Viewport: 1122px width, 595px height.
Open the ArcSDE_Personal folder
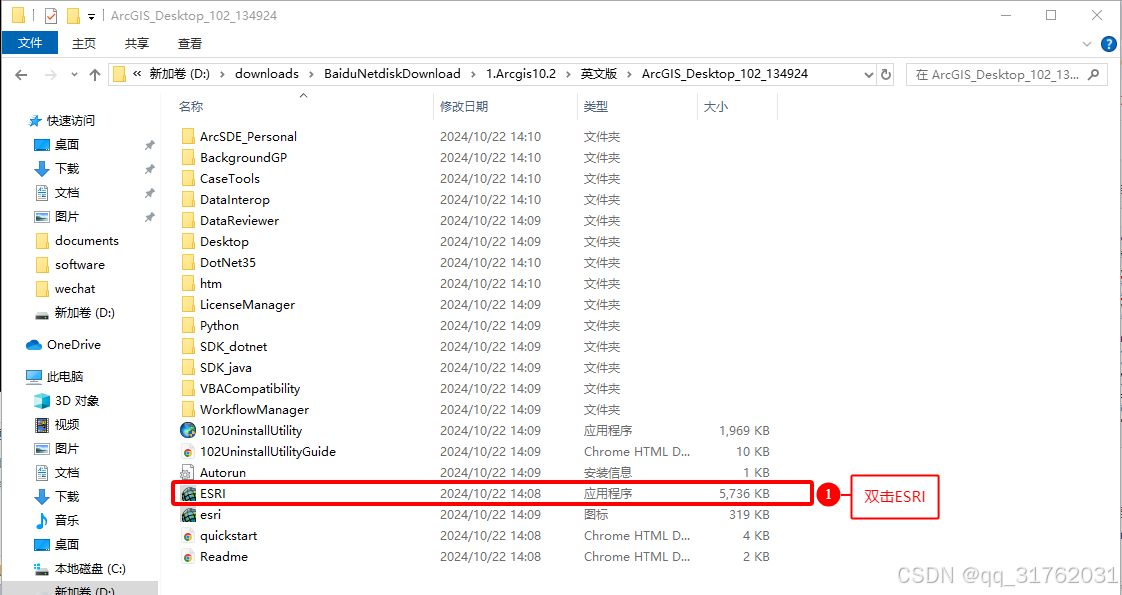(248, 137)
